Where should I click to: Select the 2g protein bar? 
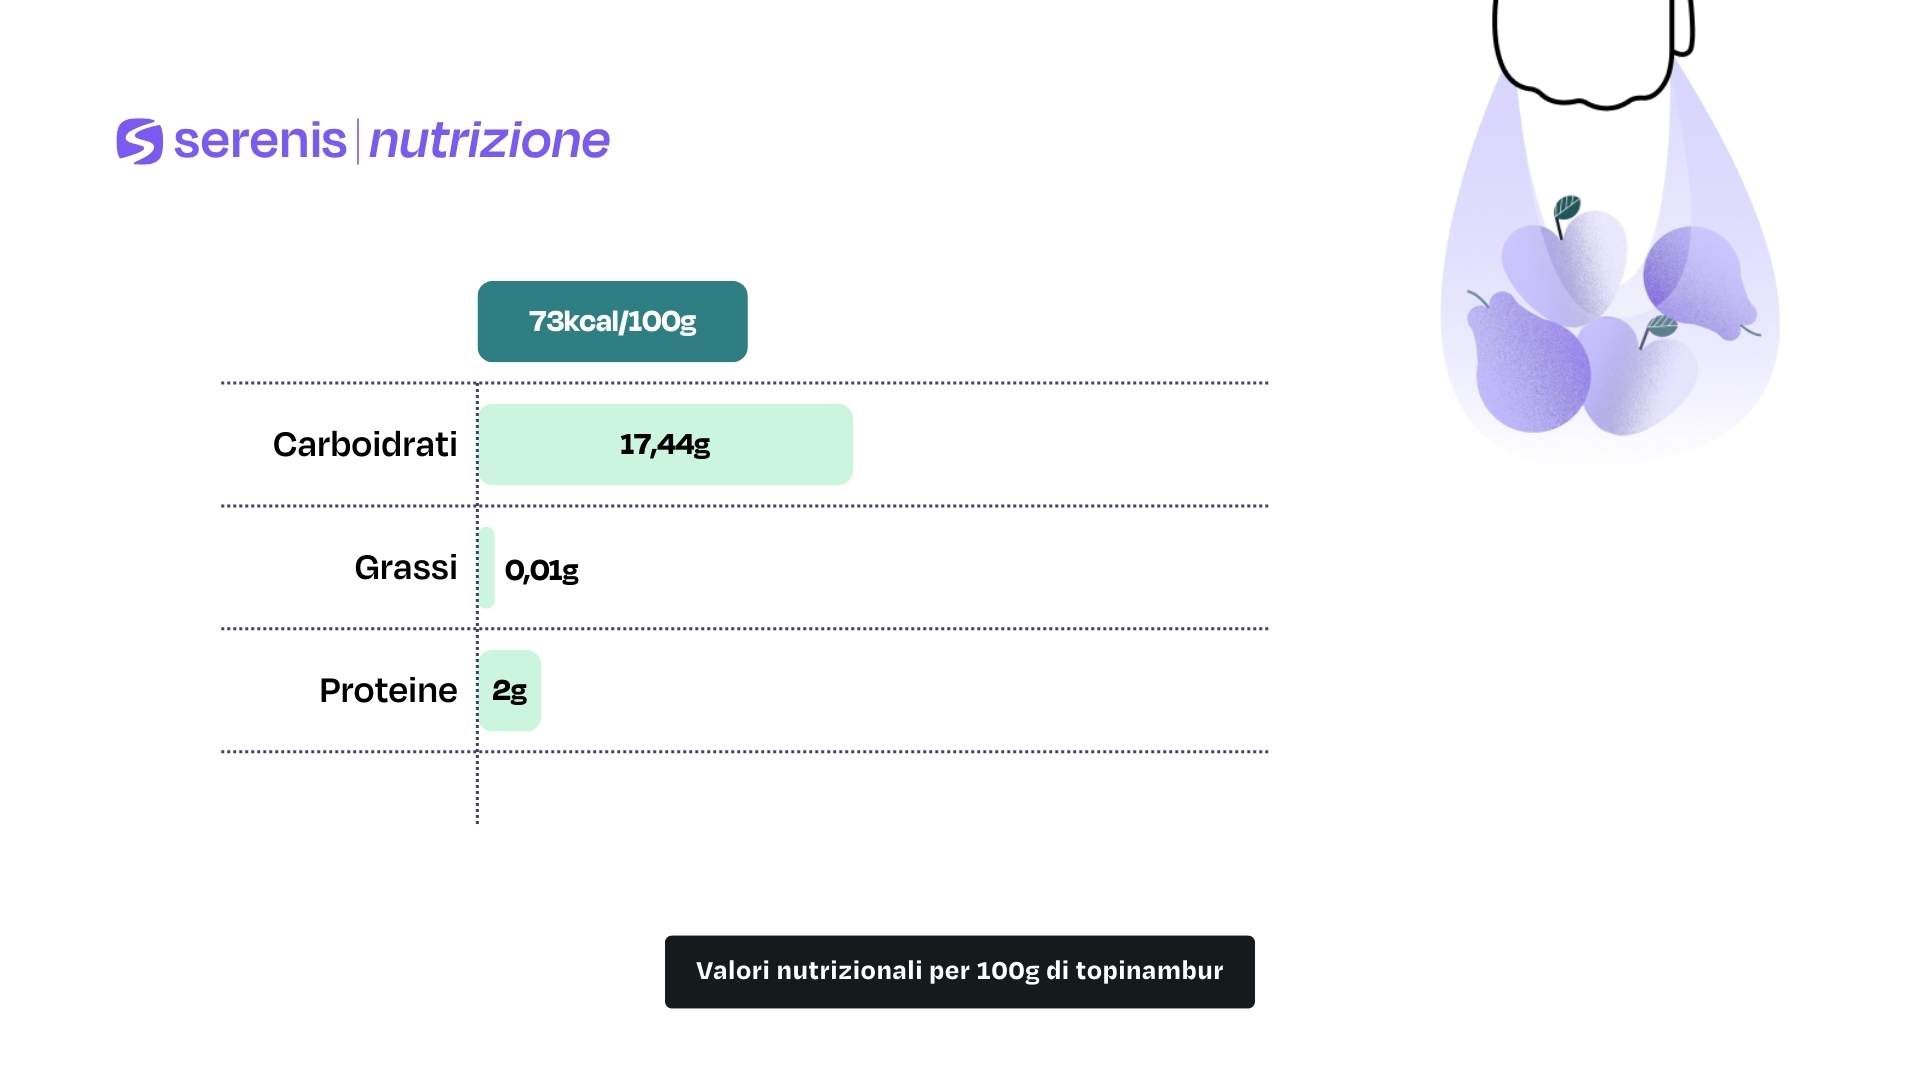(510, 691)
